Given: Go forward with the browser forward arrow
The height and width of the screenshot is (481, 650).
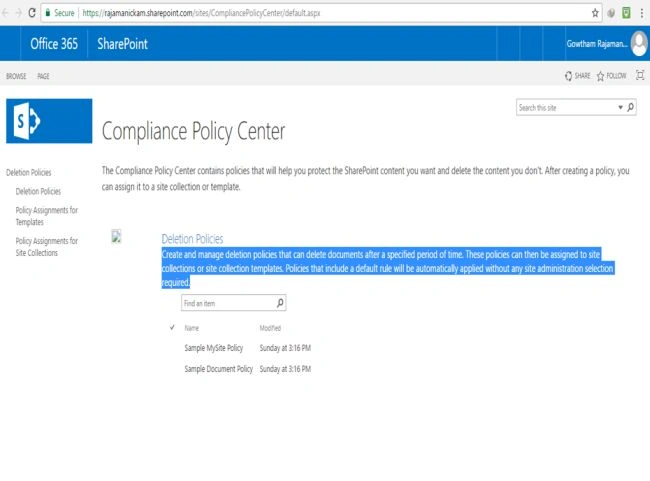Looking at the screenshot, I should 18,13.
